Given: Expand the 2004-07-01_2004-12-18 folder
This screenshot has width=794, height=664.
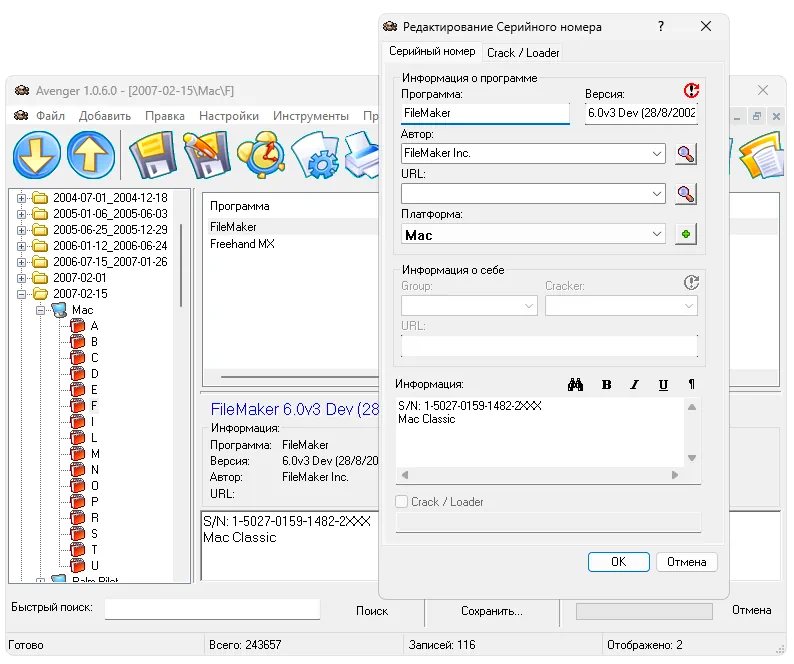Looking at the screenshot, I should pyautogui.click(x=21, y=198).
